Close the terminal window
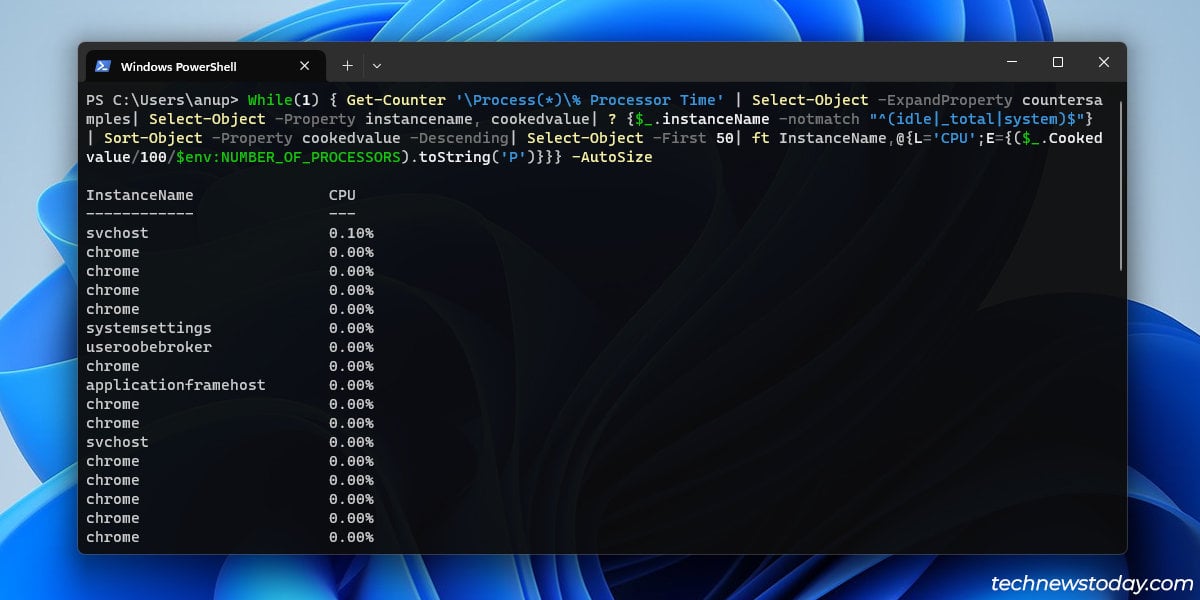Image resolution: width=1200 pixels, height=600 pixels. (x=1104, y=62)
